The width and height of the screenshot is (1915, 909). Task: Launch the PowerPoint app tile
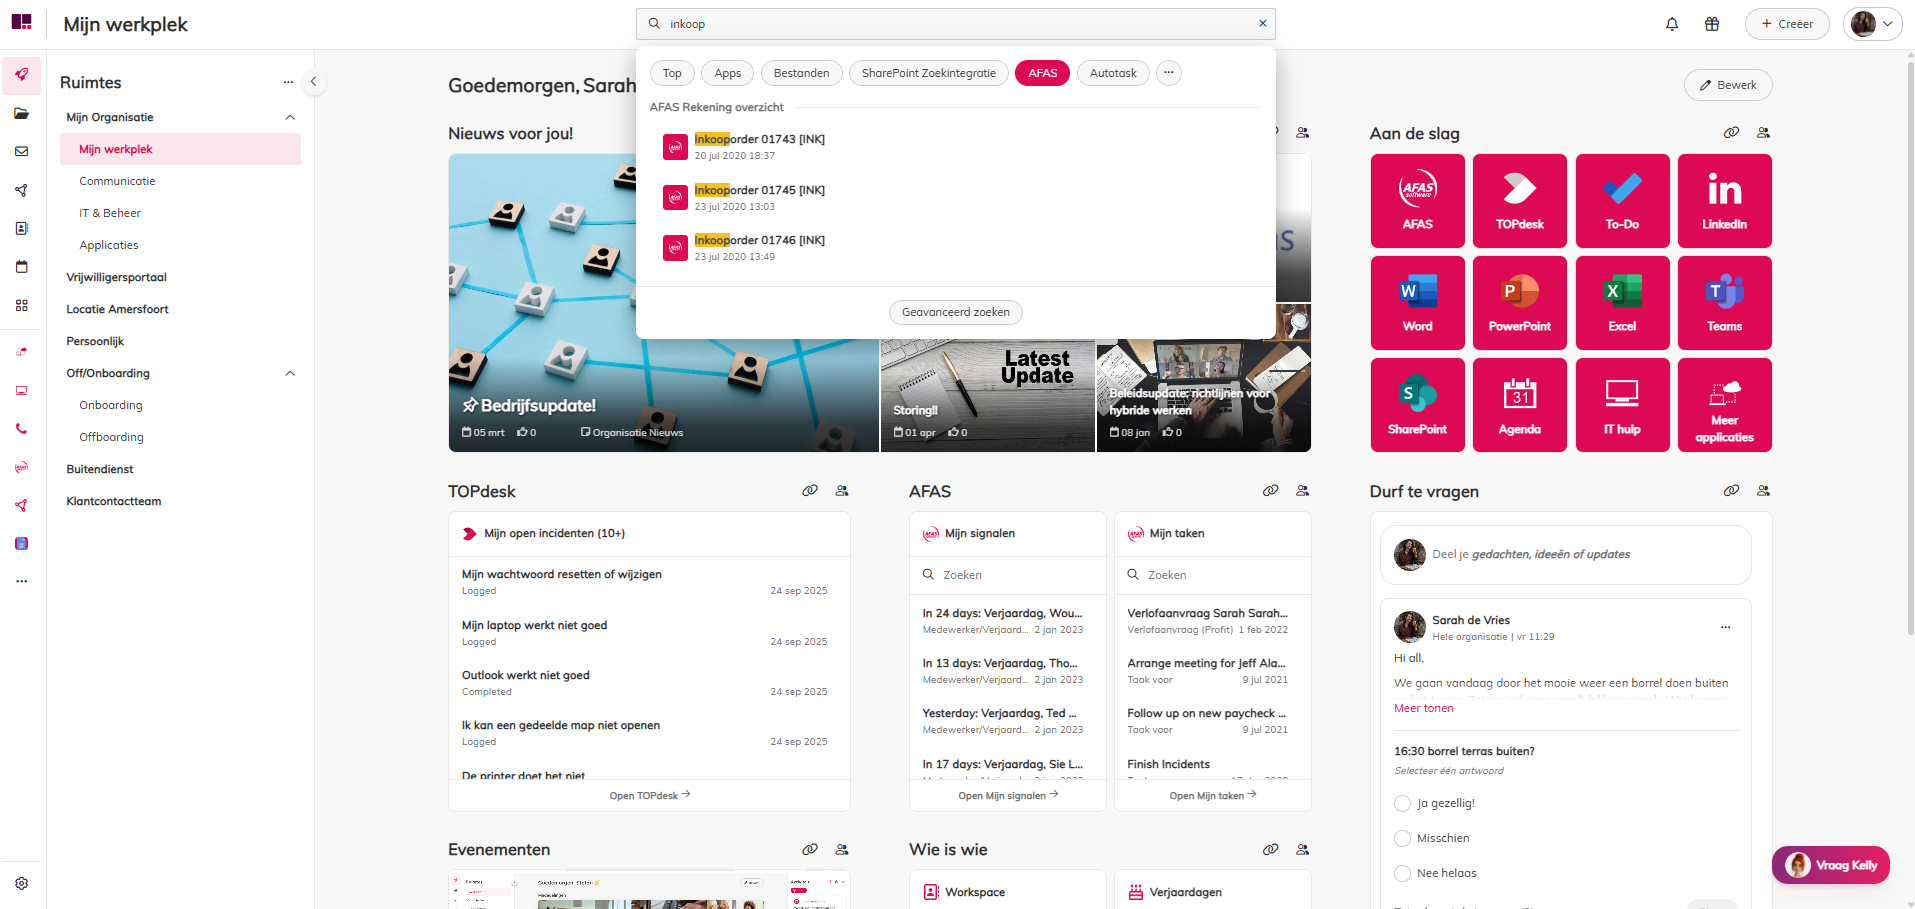coord(1520,303)
